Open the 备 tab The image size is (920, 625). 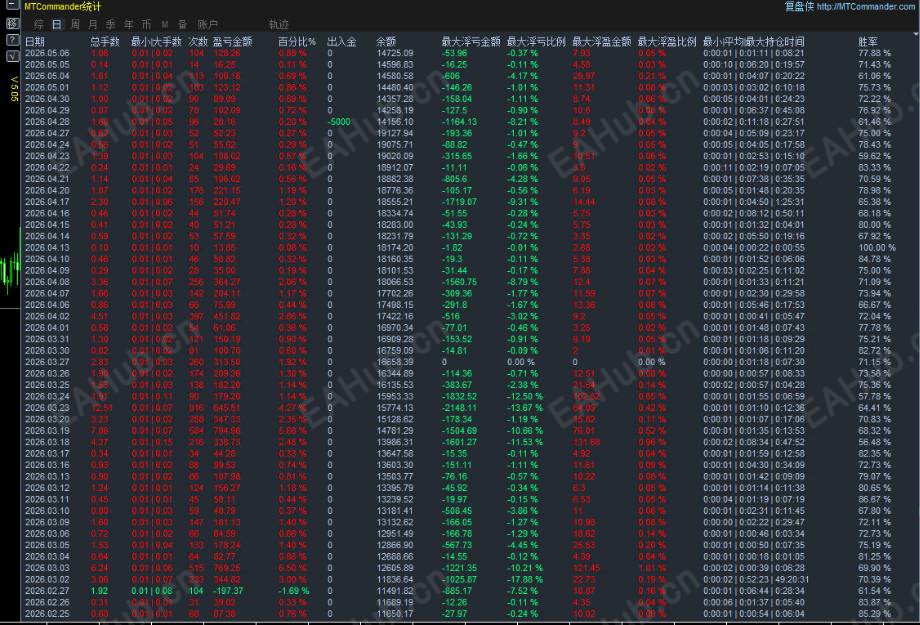(182, 25)
